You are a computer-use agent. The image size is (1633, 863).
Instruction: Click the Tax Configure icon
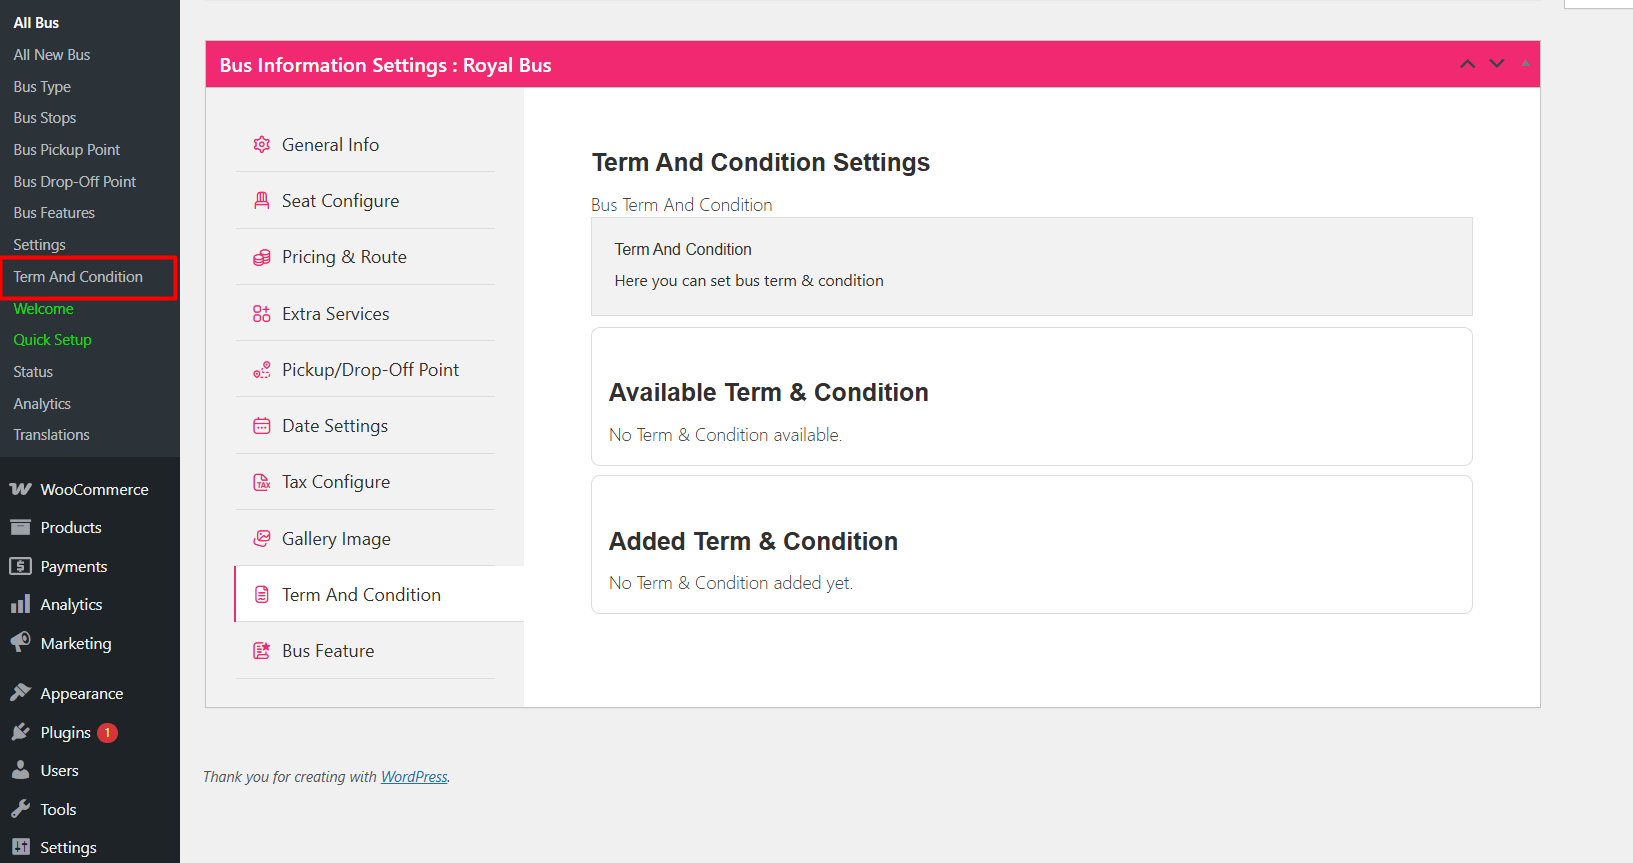(x=262, y=482)
